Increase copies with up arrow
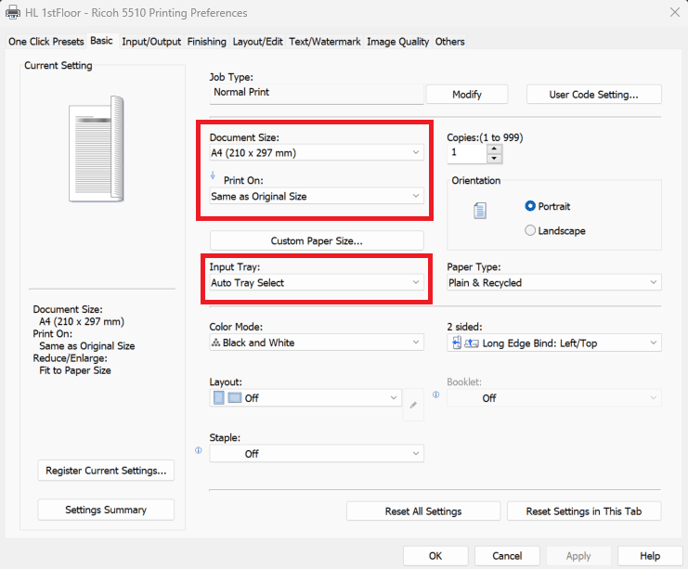The height and width of the screenshot is (569, 688). click(494, 149)
